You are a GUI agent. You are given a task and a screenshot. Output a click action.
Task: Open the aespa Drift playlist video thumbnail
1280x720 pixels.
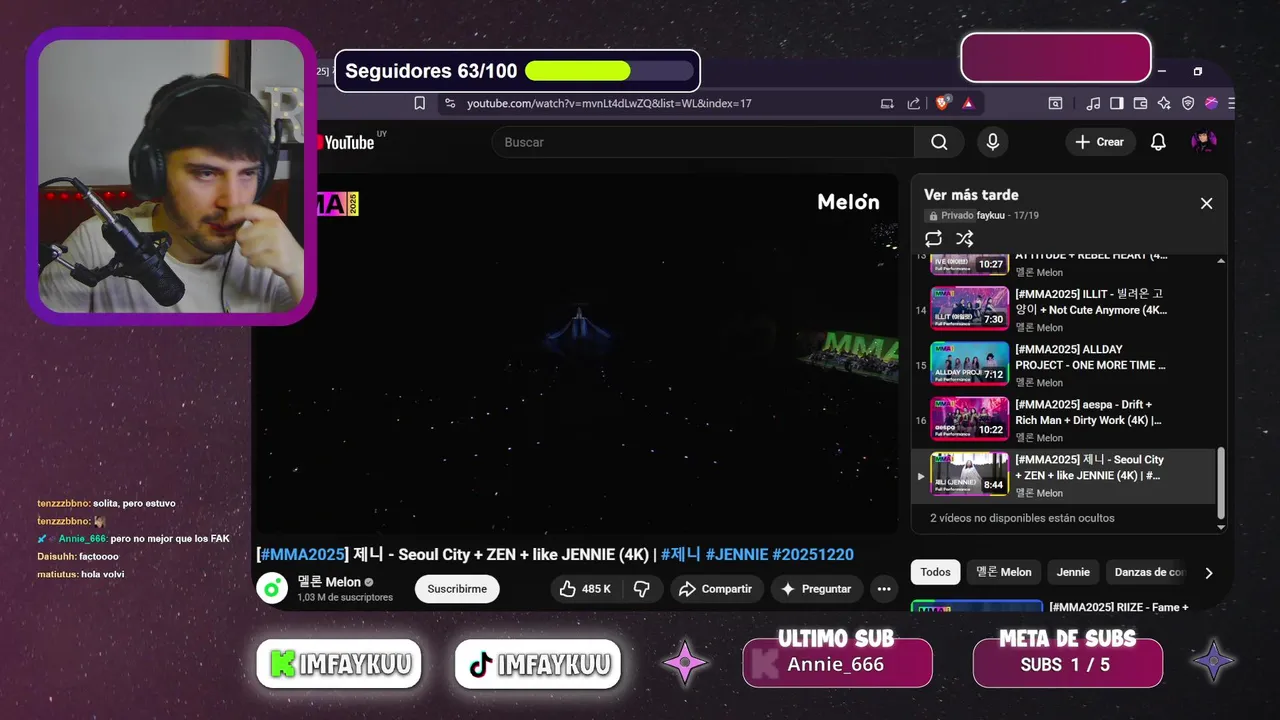click(x=969, y=418)
